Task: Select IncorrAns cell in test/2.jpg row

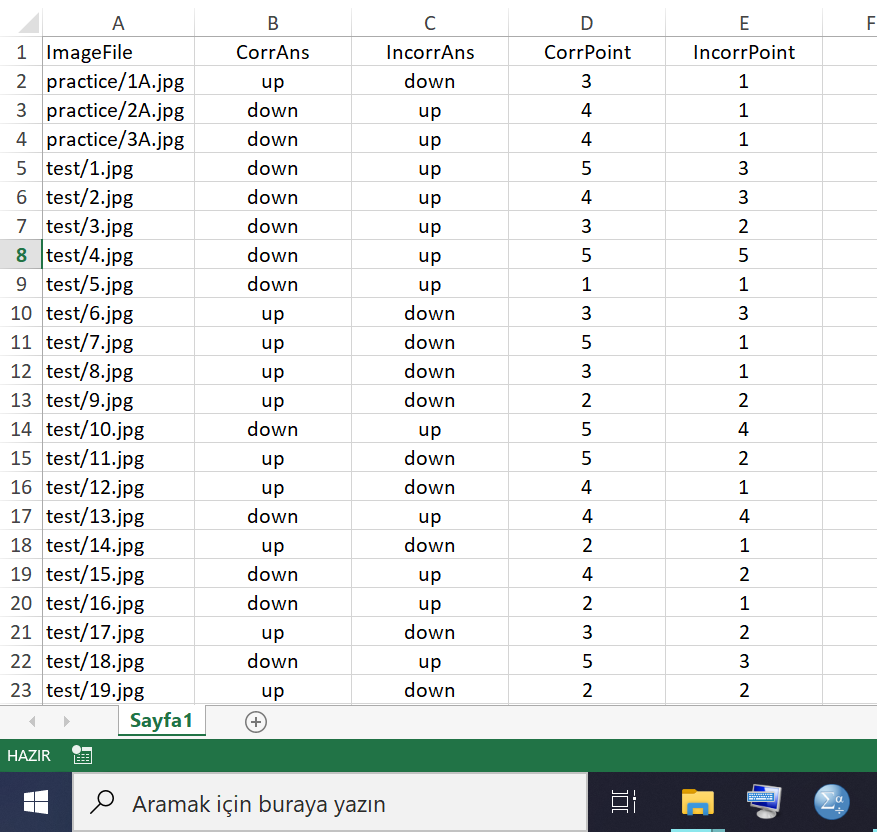Action: coord(430,197)
